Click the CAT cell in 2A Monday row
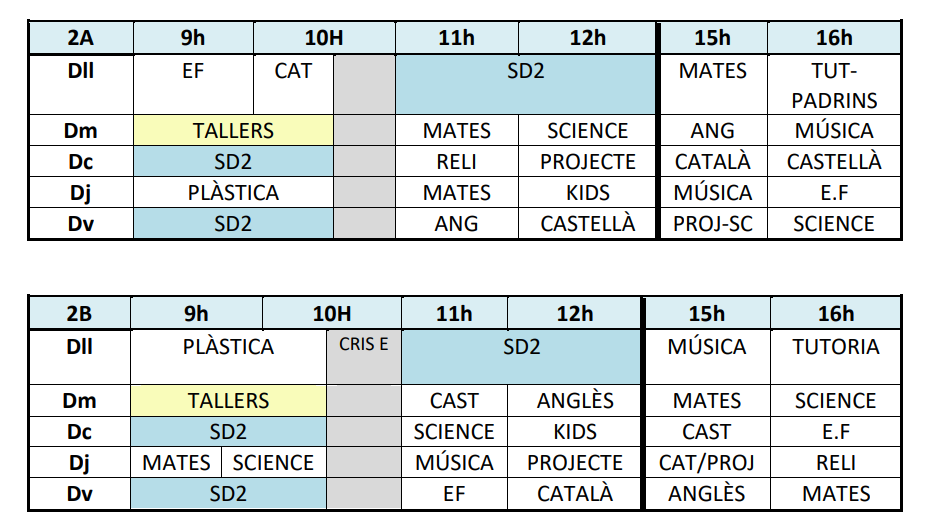The image size is (925, 532). click(x=293, y=71)
